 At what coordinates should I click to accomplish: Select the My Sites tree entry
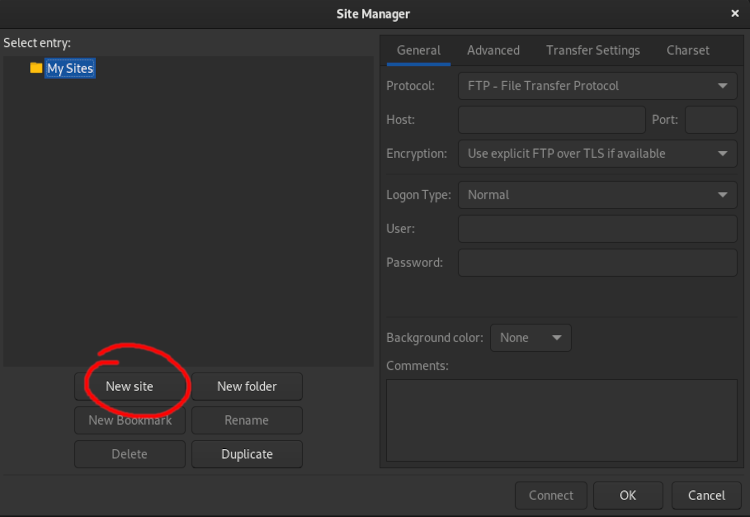70,68
